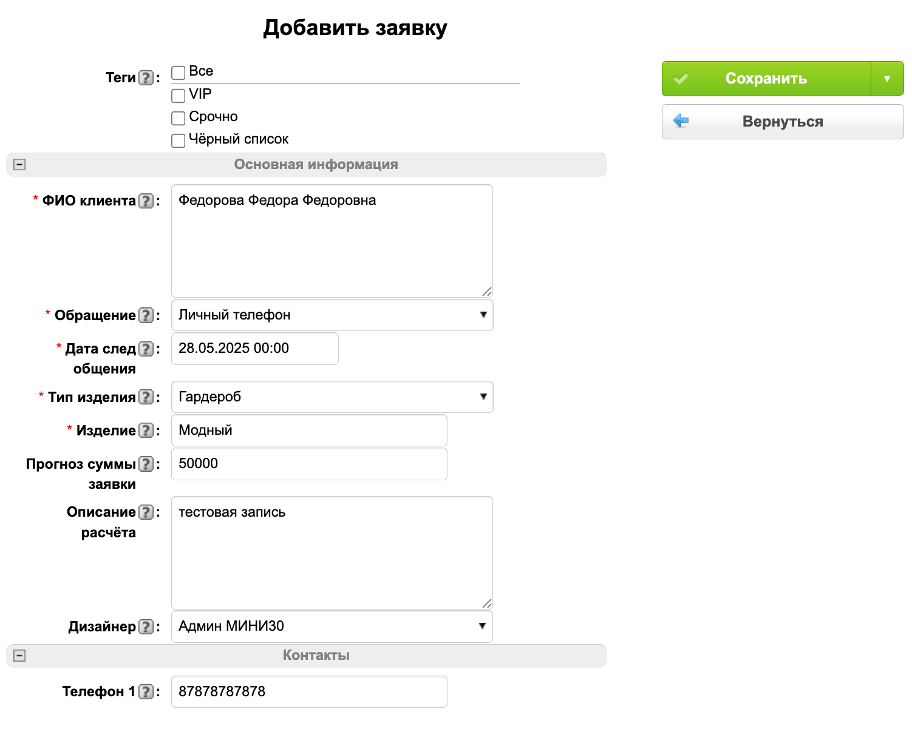This screenshot has width=912, height=746.
Task: Open the Обращение dropdown list
Action: (x=332, y=315)
